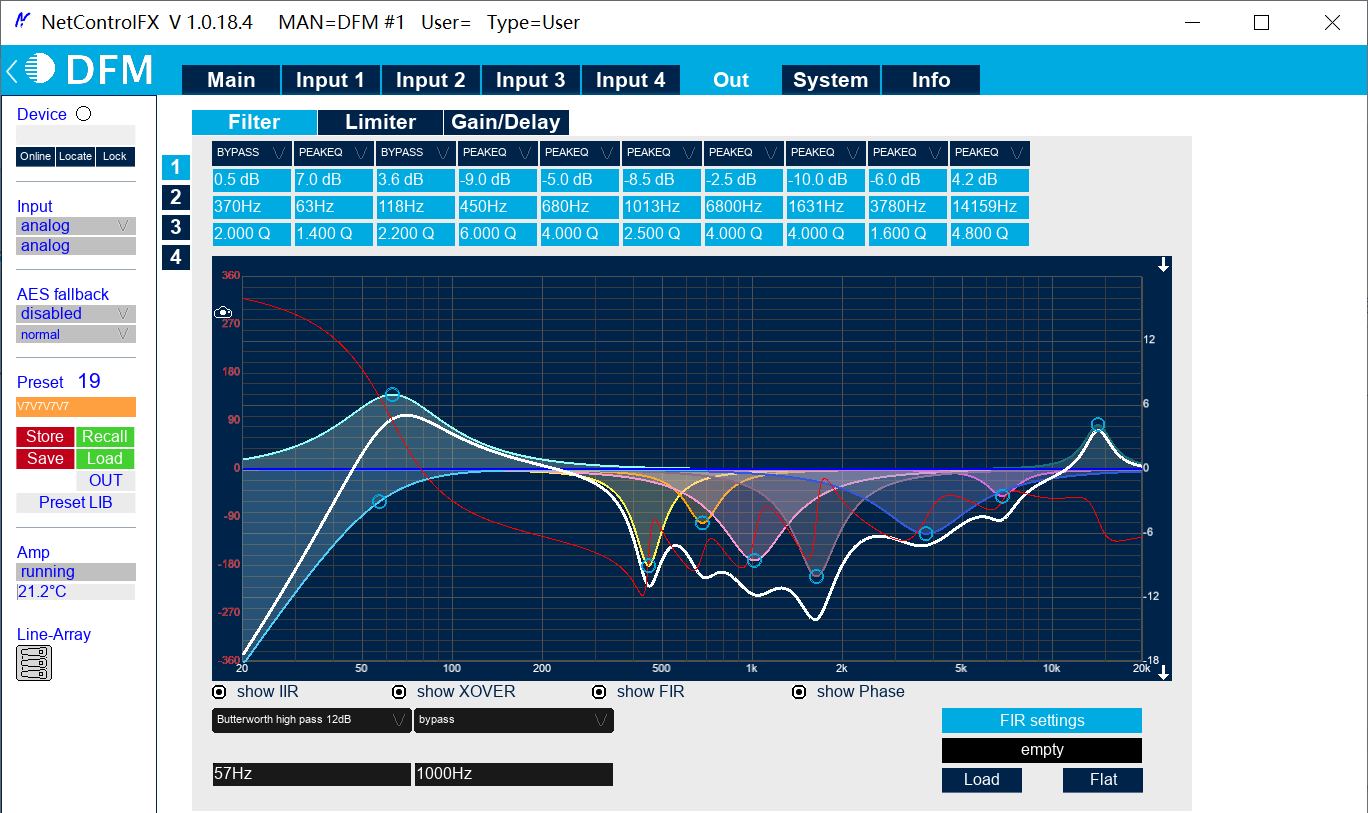Click the down arrow at graph bottom-right

[1163, 673]
